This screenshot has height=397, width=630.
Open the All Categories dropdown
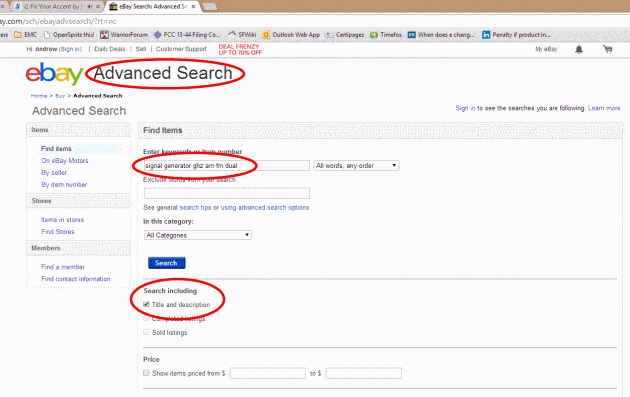click(198, 235)
